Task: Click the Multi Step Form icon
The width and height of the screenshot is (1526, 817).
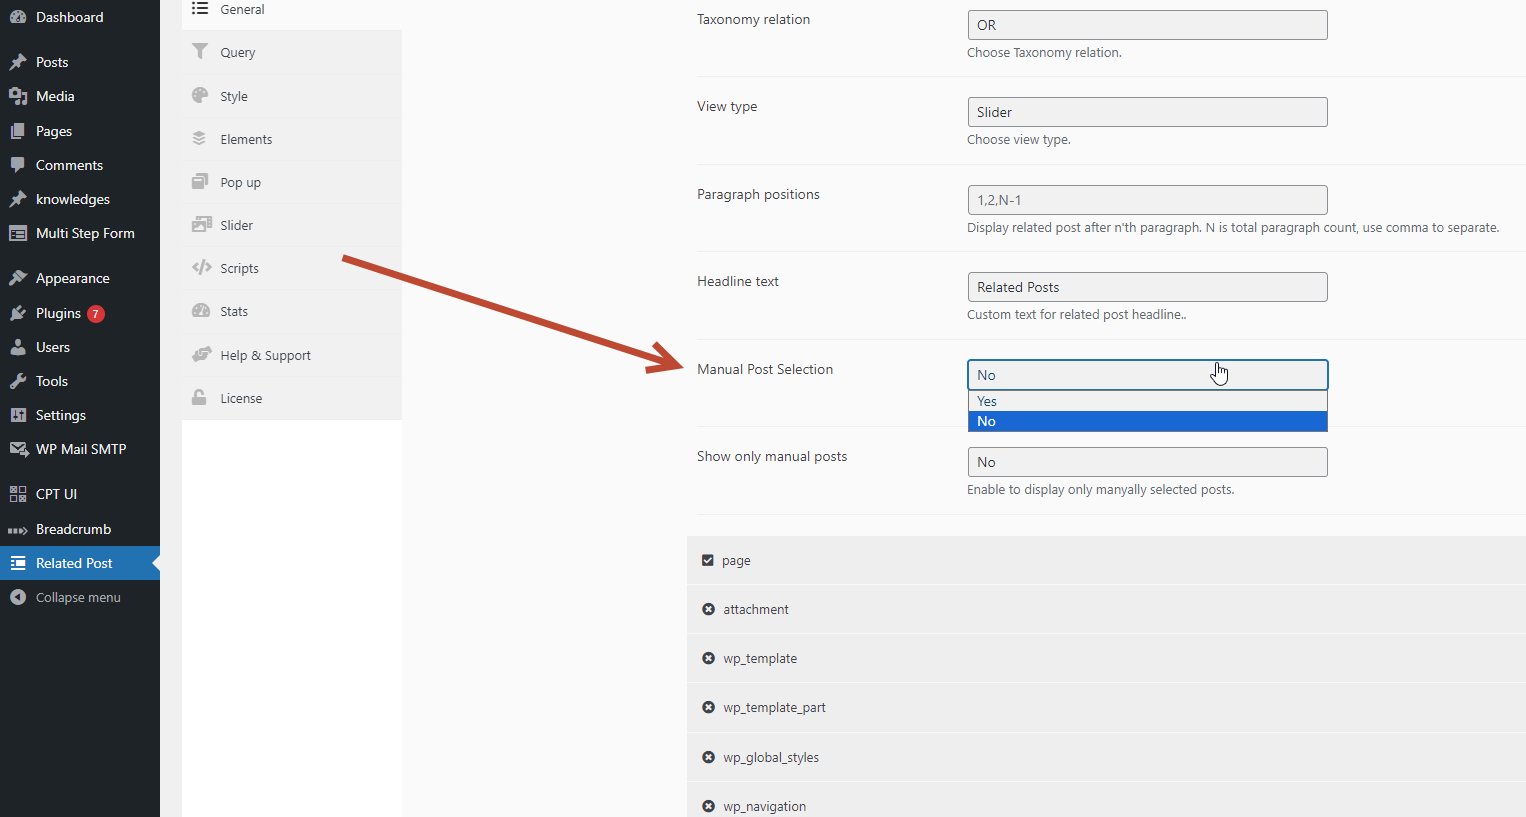Action: point(18,233)
